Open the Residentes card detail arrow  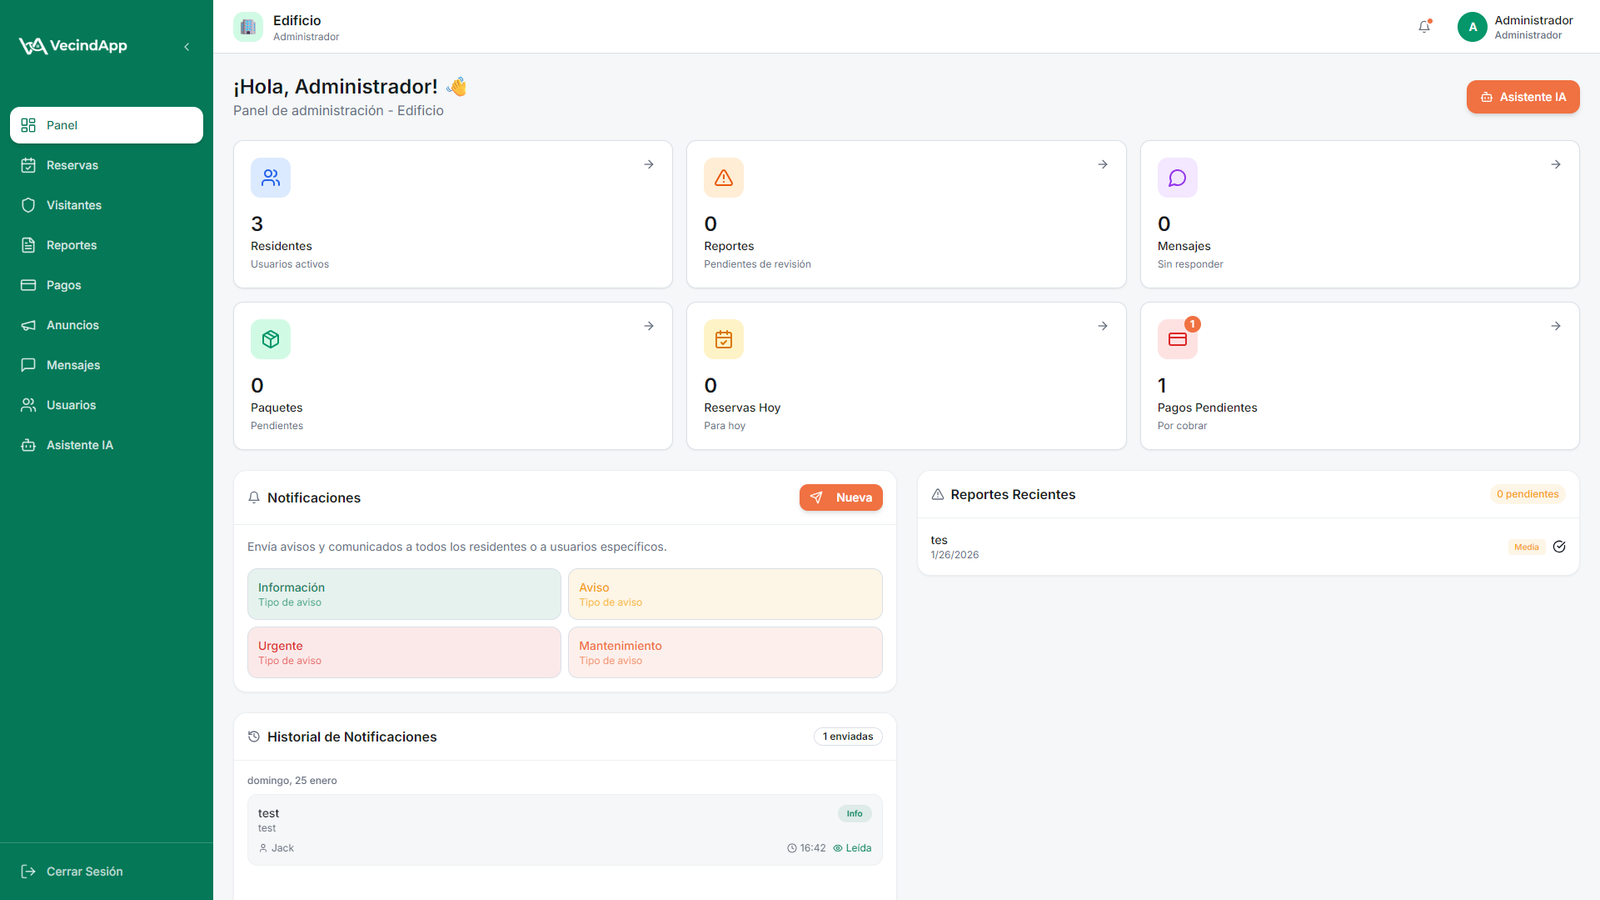pyautogui.click(x=649, y=164)
